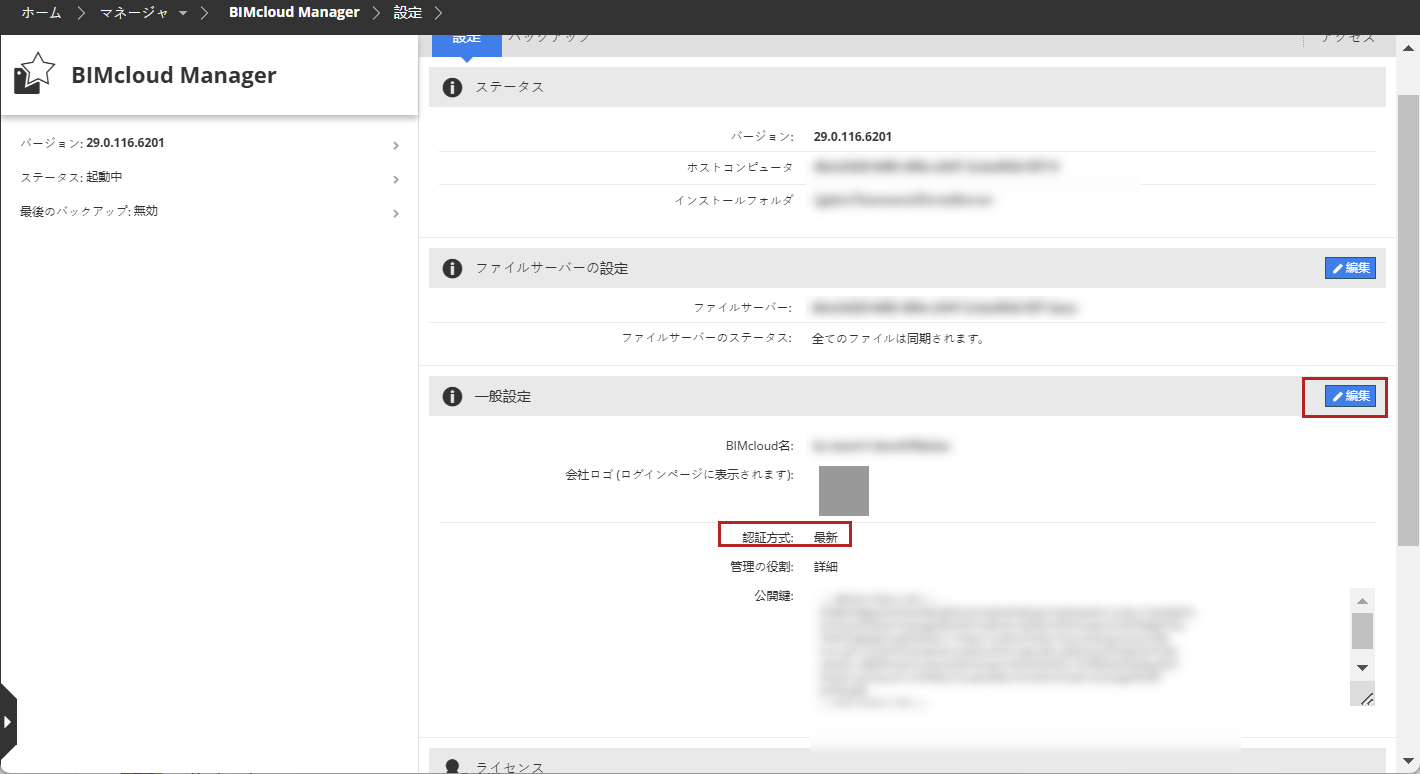Screen dimensions: 1420x774
Task: Open マネージャ in the breadcrumb
Action: tap(135, 13)
